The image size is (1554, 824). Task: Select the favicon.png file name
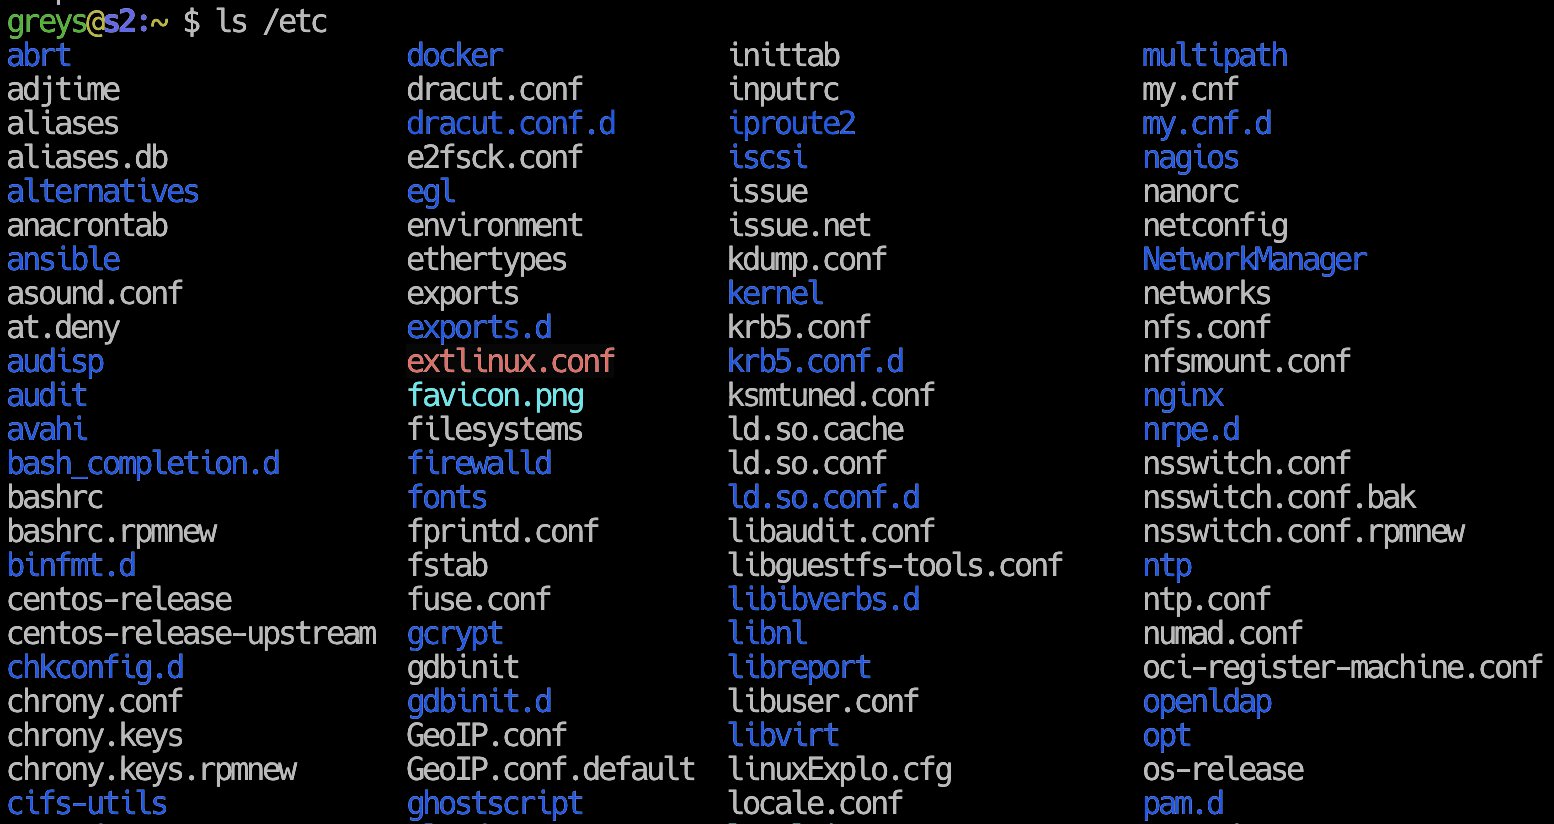tap(495, 396)
